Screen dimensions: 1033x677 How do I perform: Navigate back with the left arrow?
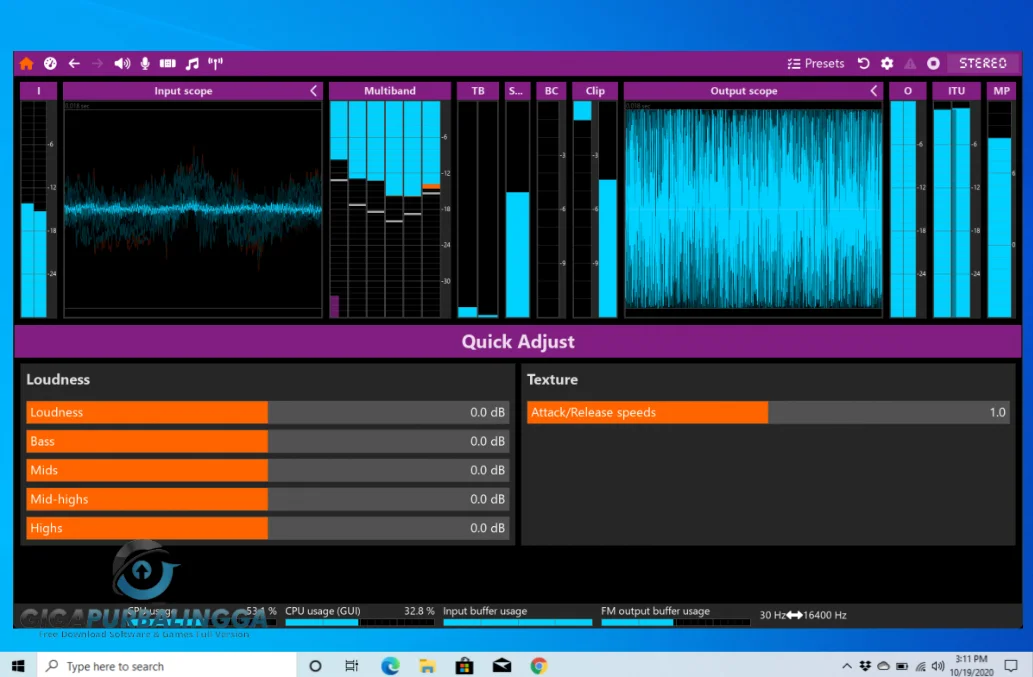(74, 63)
